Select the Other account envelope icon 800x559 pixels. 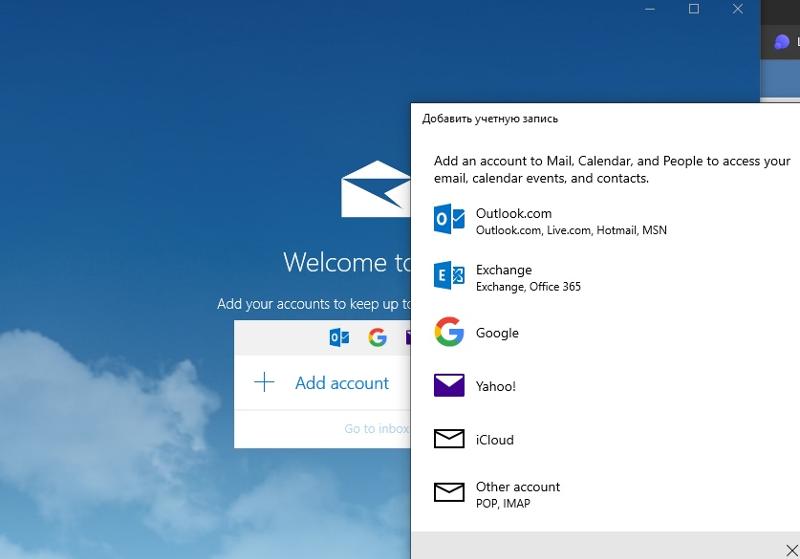pyautogui.click(x=449, y=492)
